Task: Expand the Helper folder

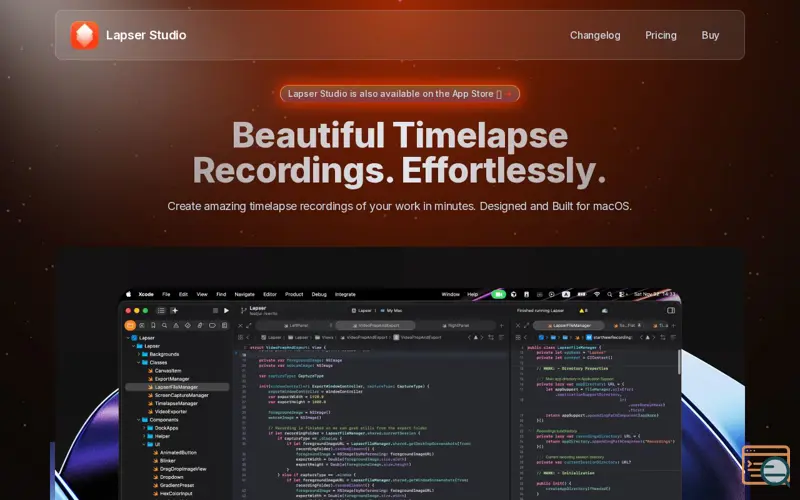Action: [x=144, y=436]
